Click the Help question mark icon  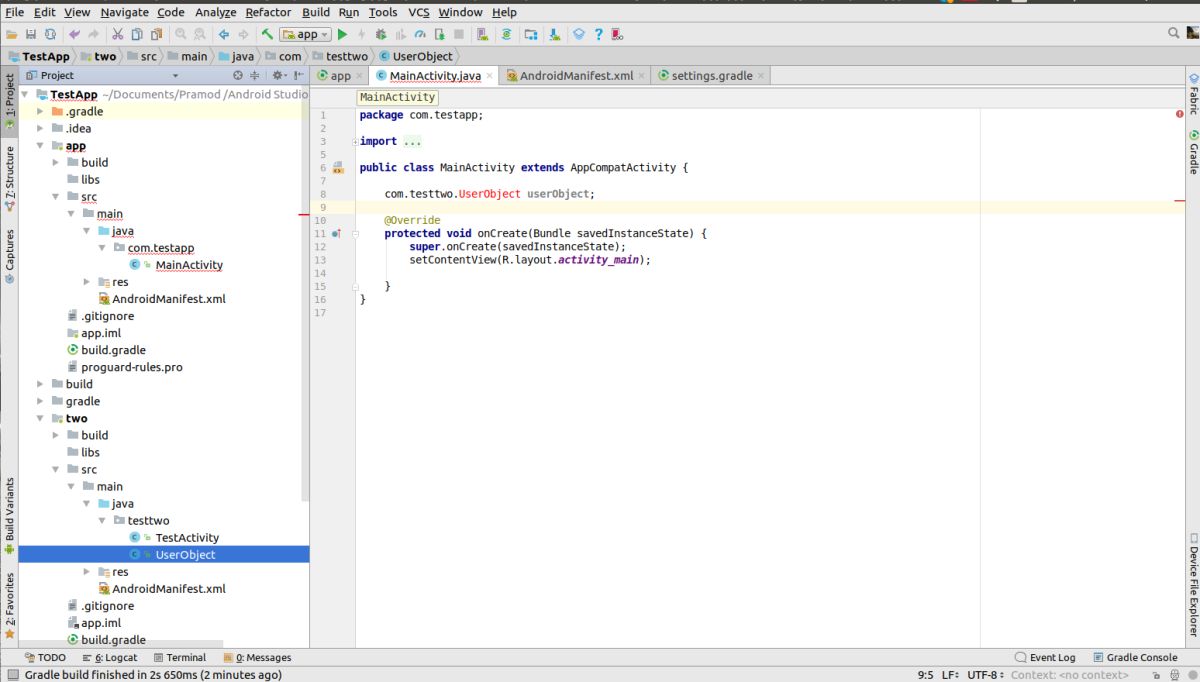pyautogui.click(x=598, y=34)
